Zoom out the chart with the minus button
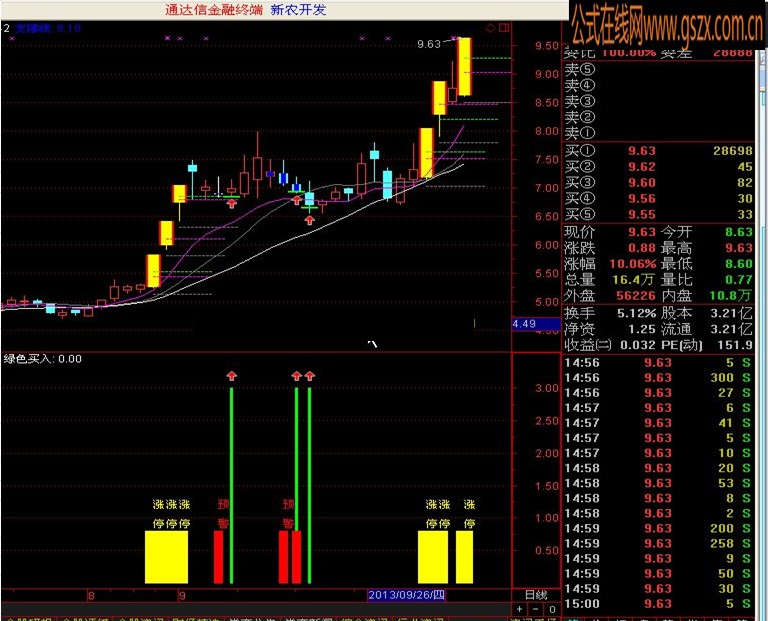Image resolution: width=768 pixels, height=621 pixels. [535, 609]
